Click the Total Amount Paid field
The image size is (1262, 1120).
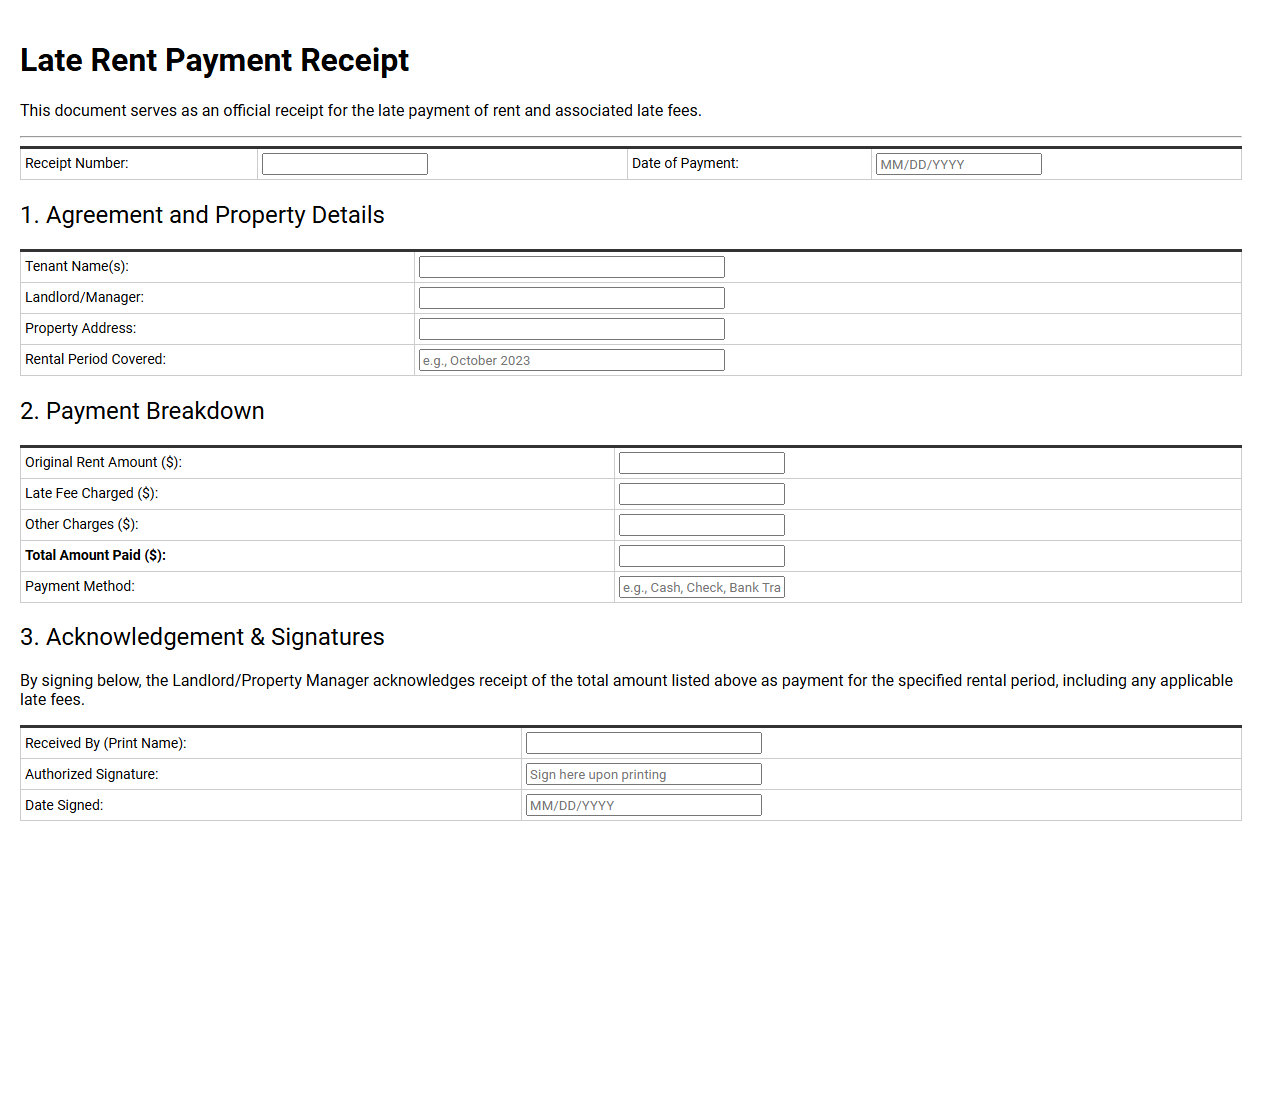(x=702, y=556)
